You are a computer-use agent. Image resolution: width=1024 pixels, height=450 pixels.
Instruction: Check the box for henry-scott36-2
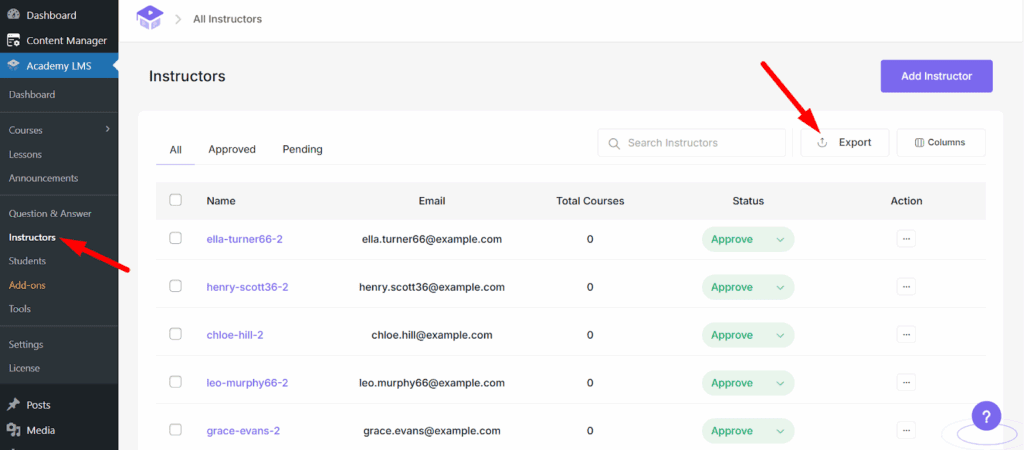click(176, 287)
